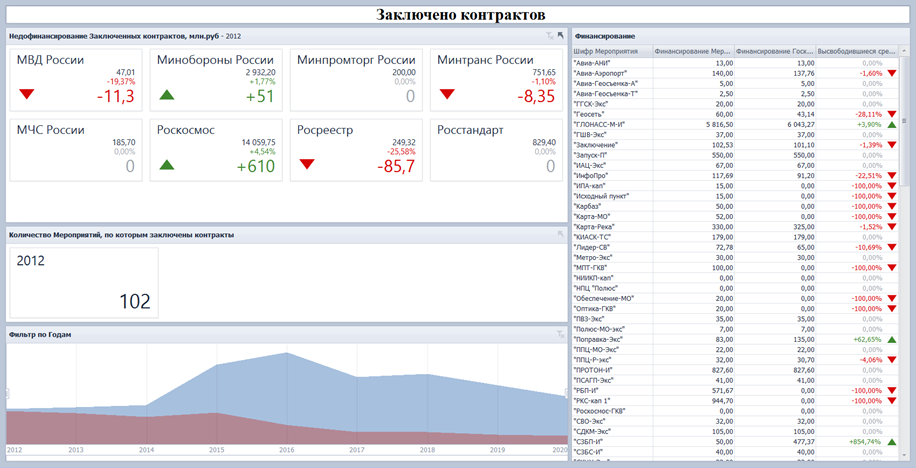Image resolution: width=916 pixels, height=468 pixels.
Task: Click the red arrow in the "ППЦ-Р-экс" row
Action: 891,359
